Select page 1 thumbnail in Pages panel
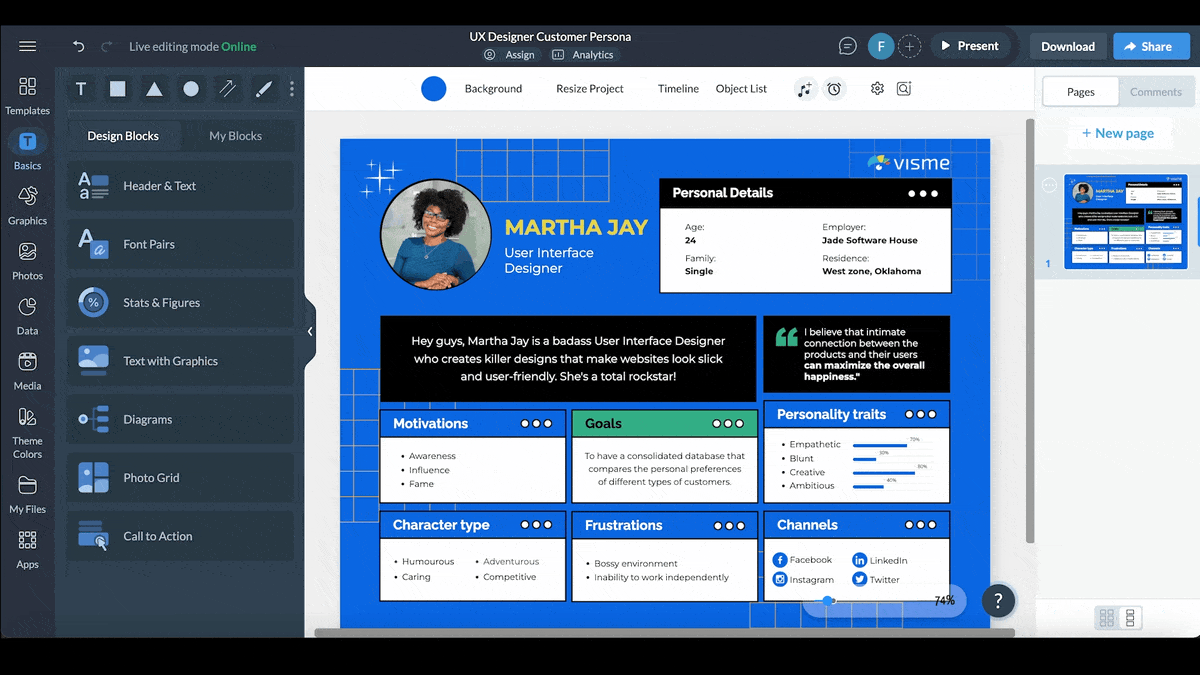The height and width of the screenshot is (675, 1200). point(1126,221)
